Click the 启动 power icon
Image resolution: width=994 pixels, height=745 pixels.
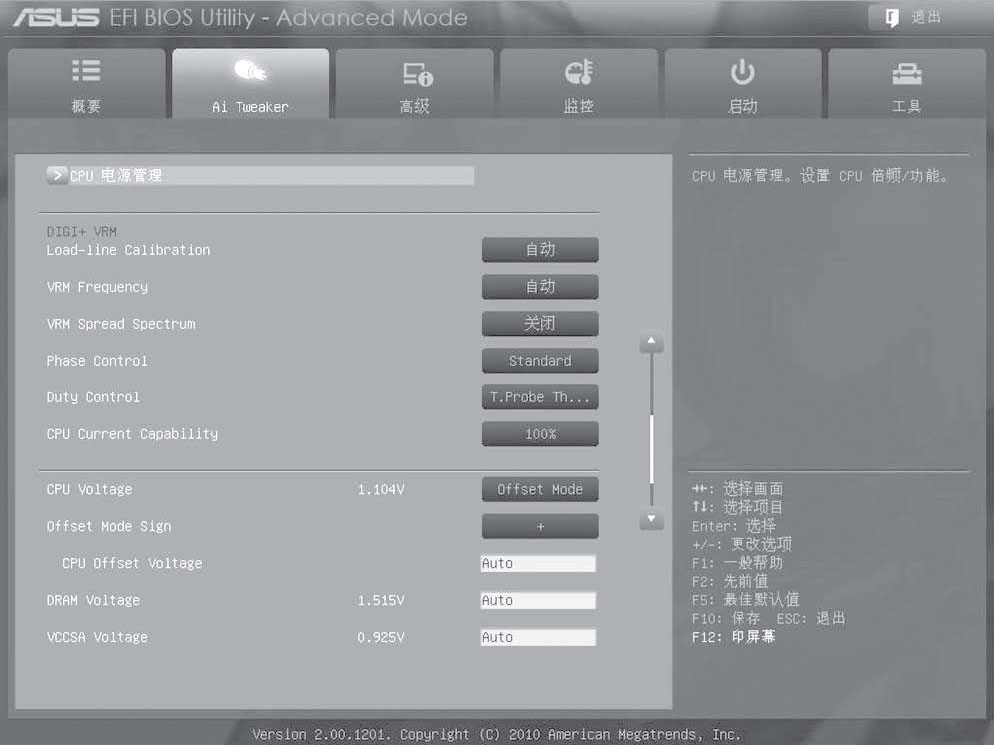(x=742, y=72)
